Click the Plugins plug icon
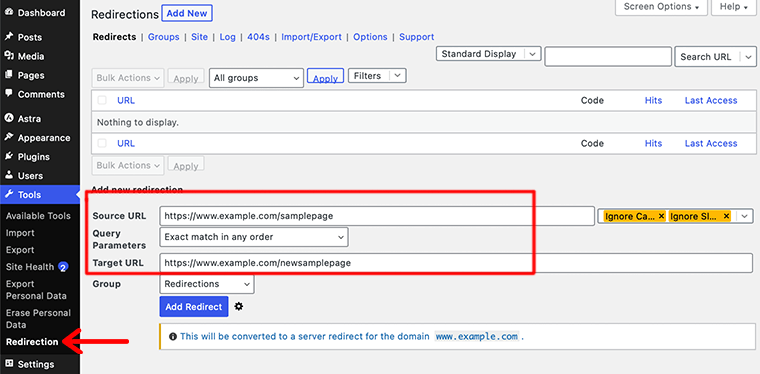 coord(9,156)
